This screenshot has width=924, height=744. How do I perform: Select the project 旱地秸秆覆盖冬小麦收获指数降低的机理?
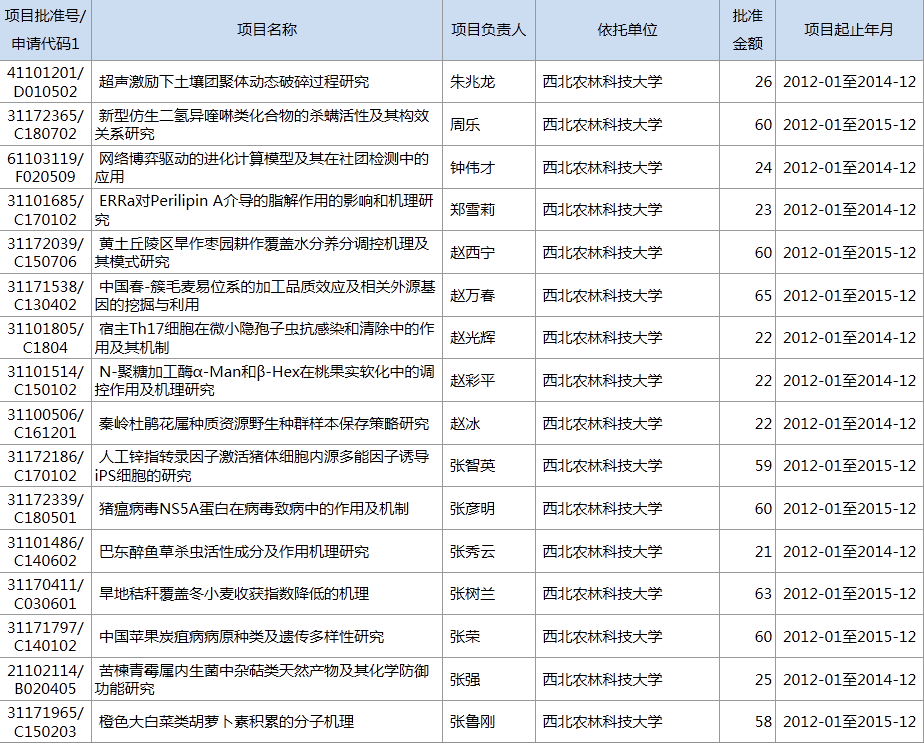point(234,594)
